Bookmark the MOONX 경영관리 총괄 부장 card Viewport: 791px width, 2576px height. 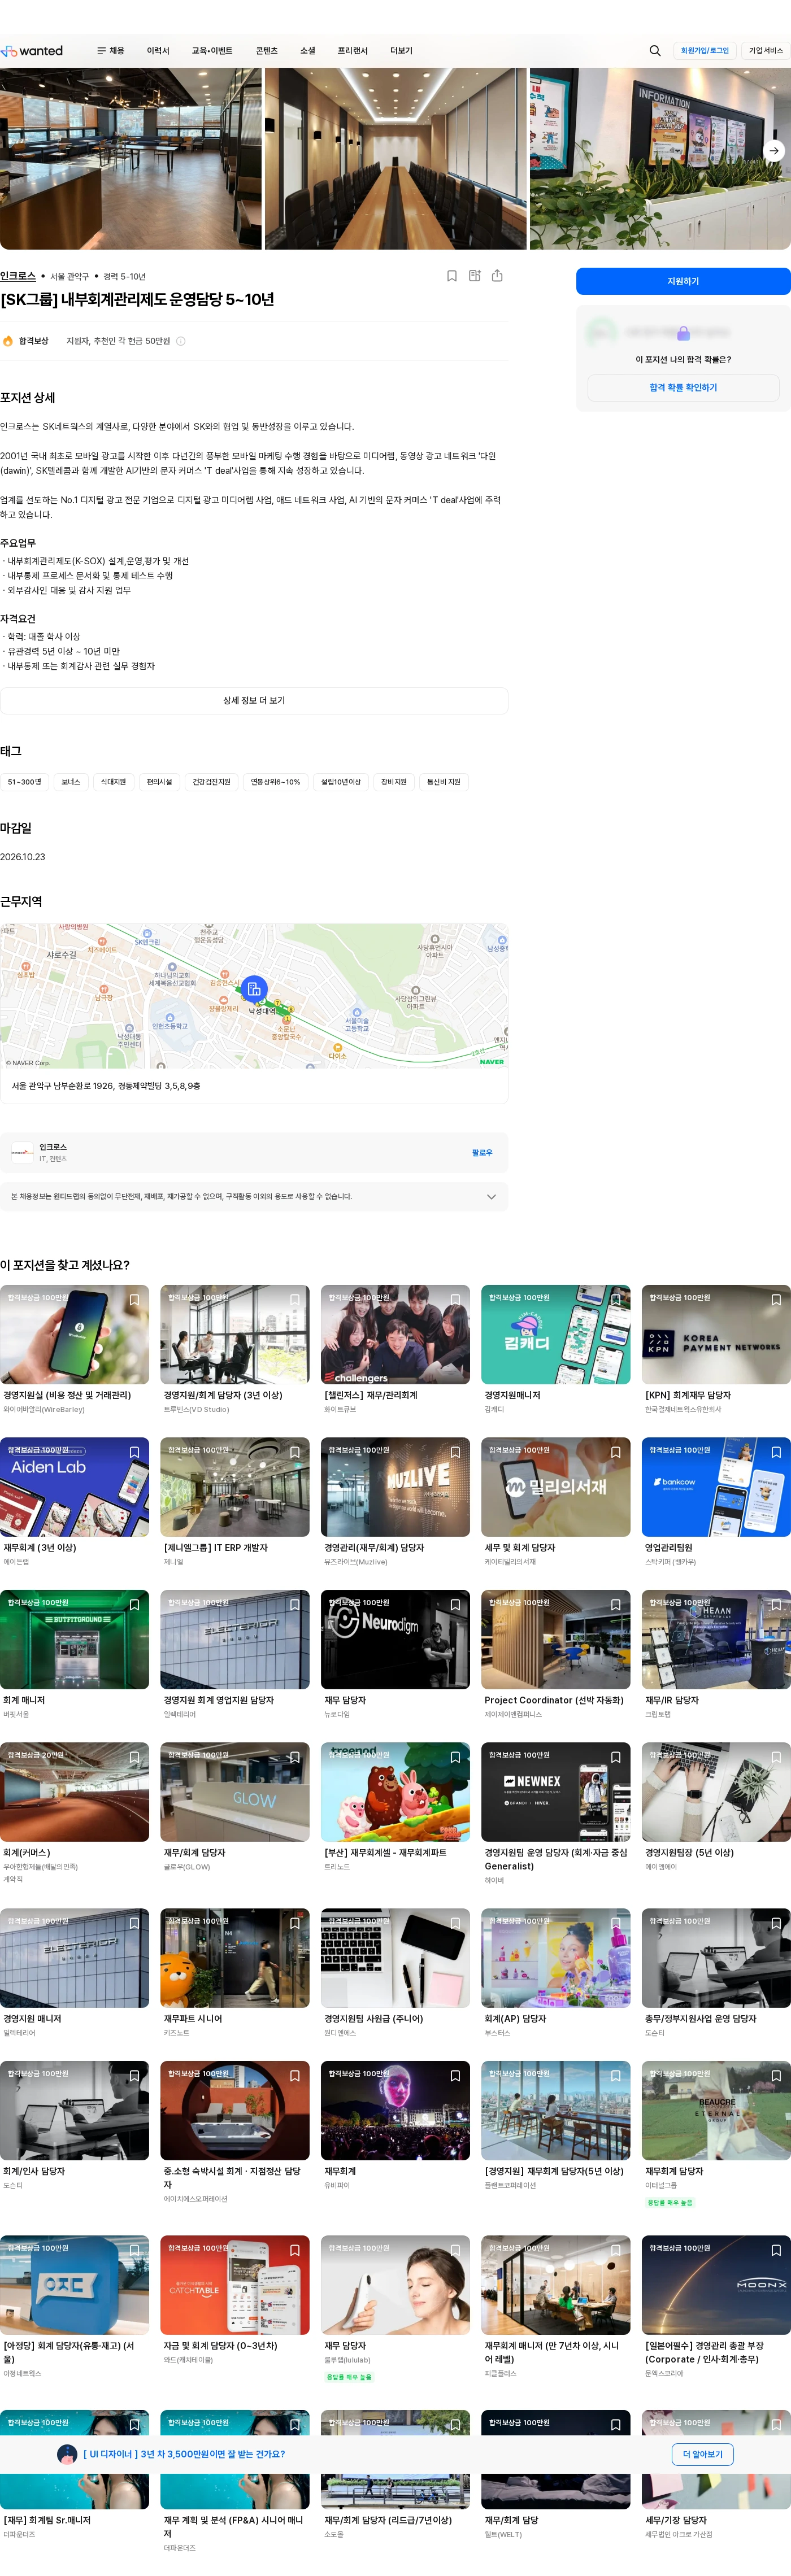click(x=776, y=2250)
